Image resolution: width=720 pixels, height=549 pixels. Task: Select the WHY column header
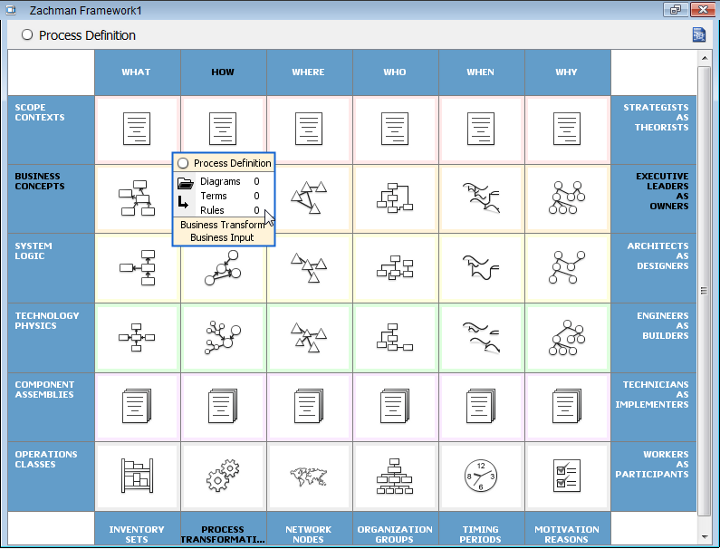tap(567, 72)
